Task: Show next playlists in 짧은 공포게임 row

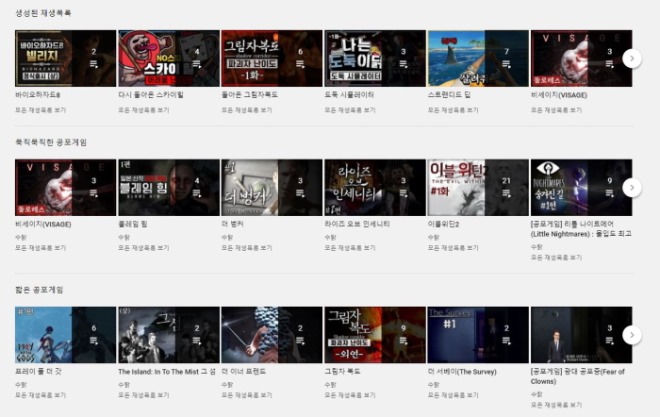Action: [632, 335]
